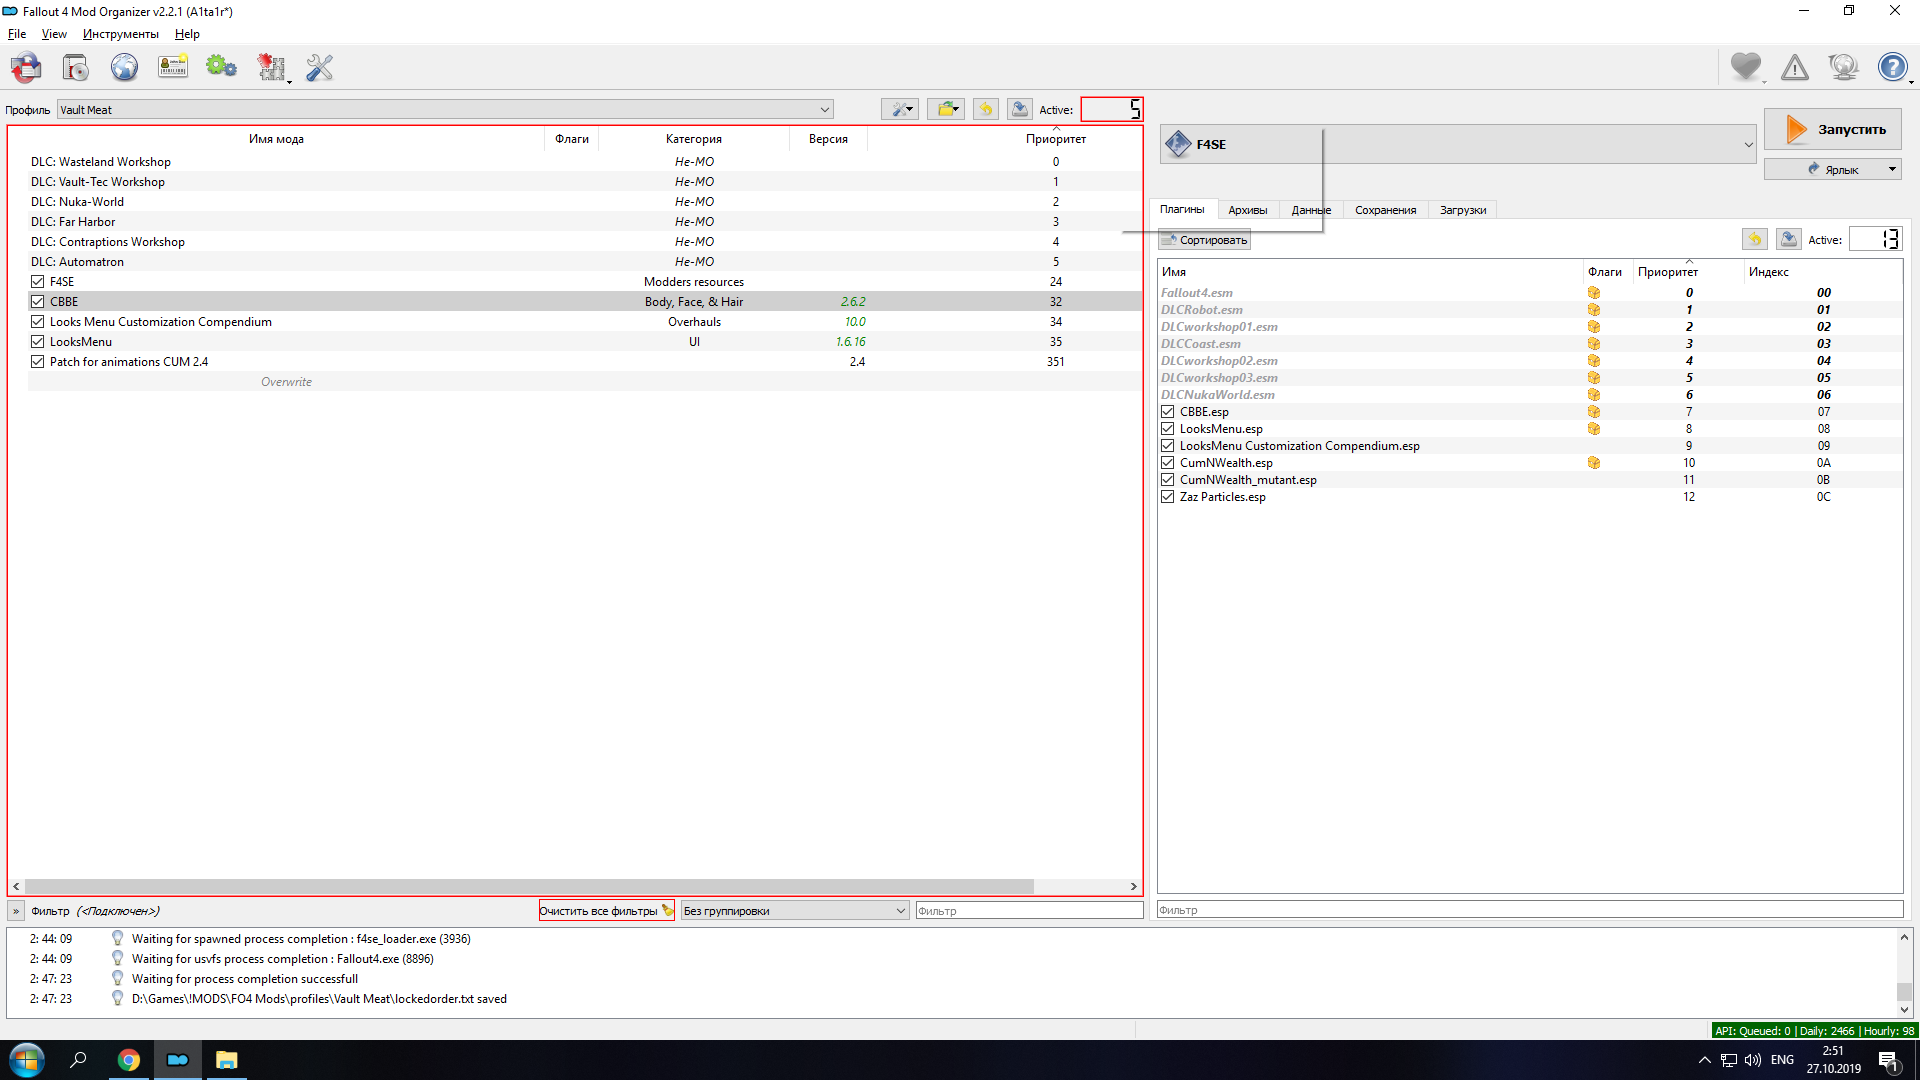The image size is (1920, 1080).
Task: Open the Problems warning triangle icon
Action: (x=1795, y=67)
